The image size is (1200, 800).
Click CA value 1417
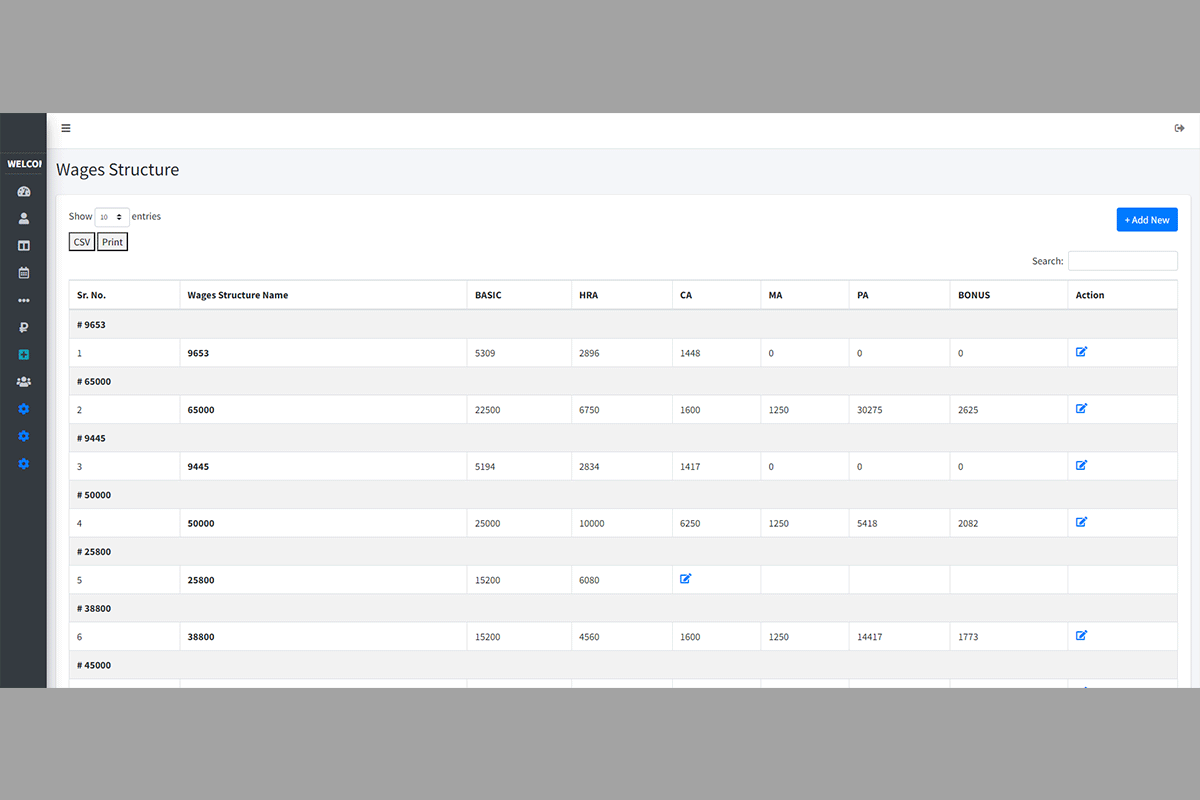(690, 467)
